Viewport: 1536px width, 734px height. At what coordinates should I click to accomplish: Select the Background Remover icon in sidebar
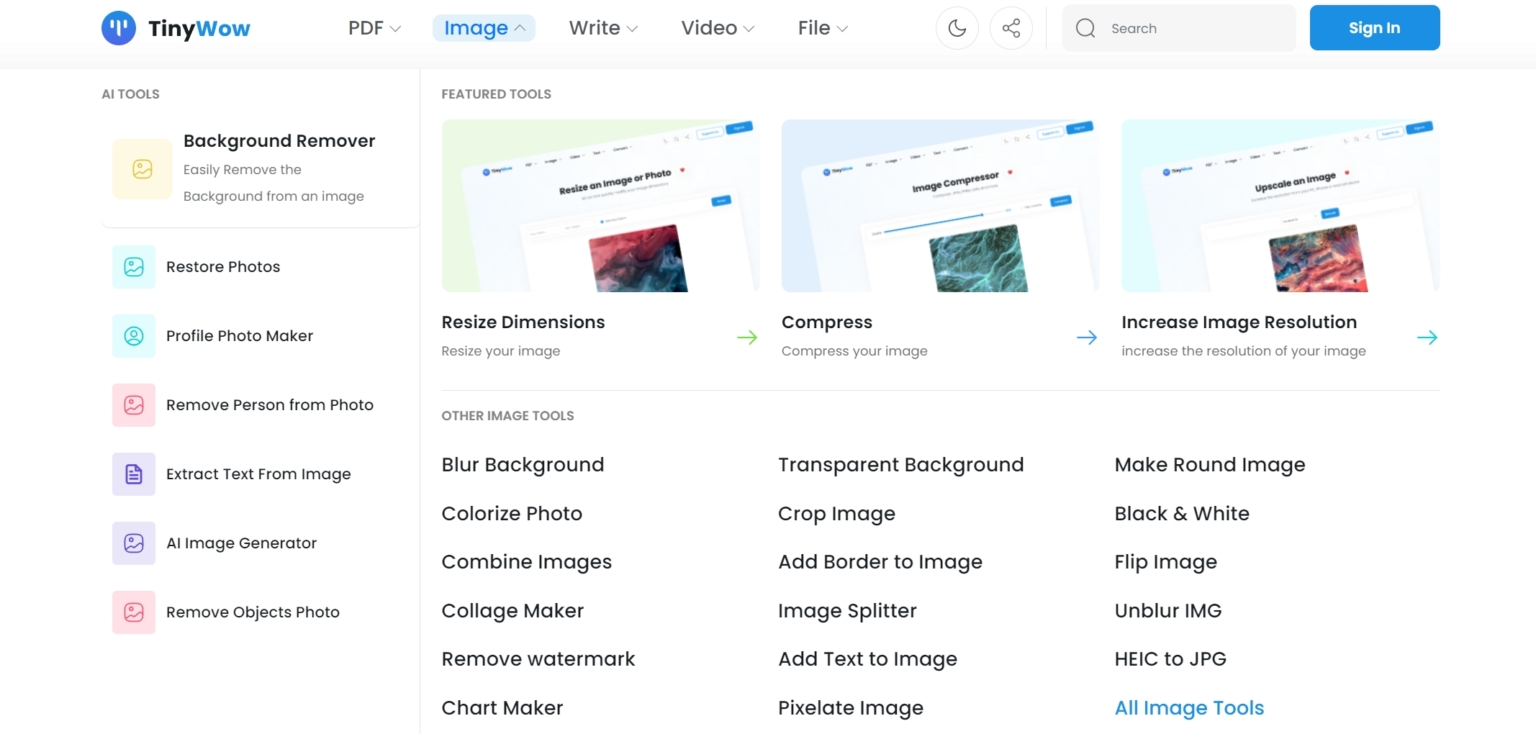pyautogui.click(x=141, y=168)
